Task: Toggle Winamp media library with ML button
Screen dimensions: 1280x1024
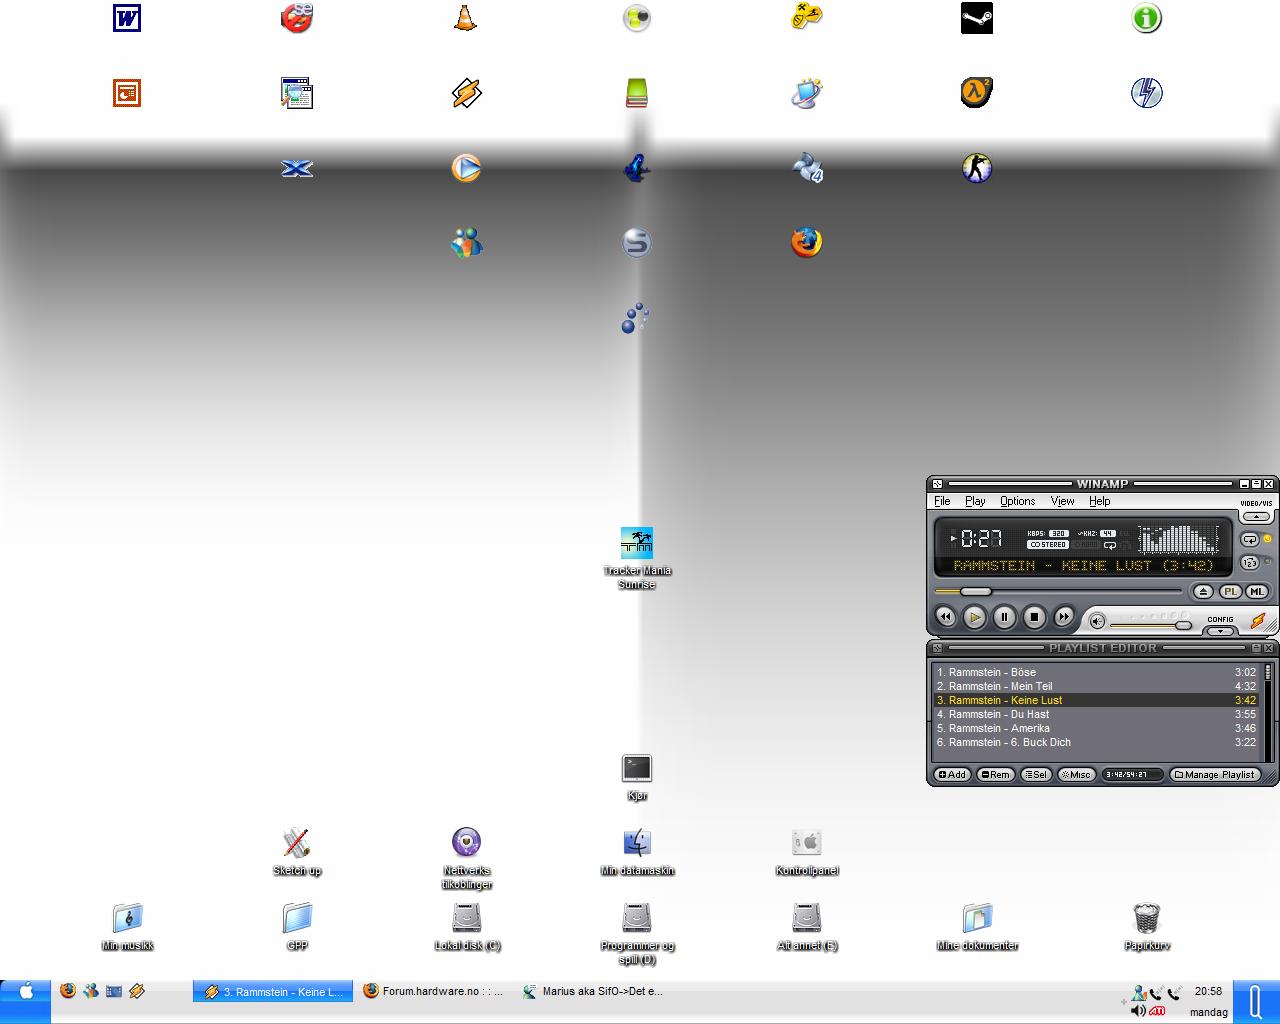Action: pos(1256,592)
